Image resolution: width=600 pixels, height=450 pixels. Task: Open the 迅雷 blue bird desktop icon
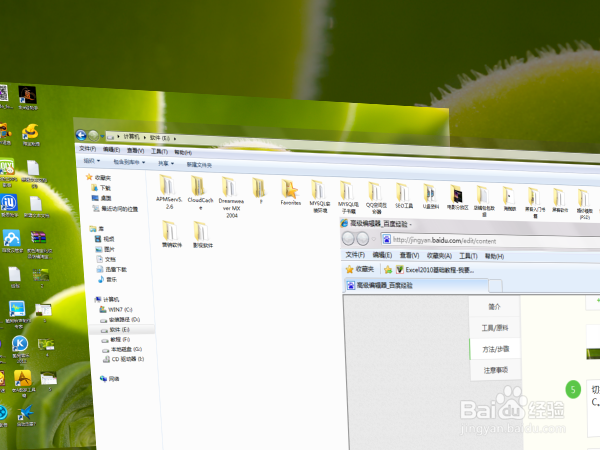click(26, 416)
